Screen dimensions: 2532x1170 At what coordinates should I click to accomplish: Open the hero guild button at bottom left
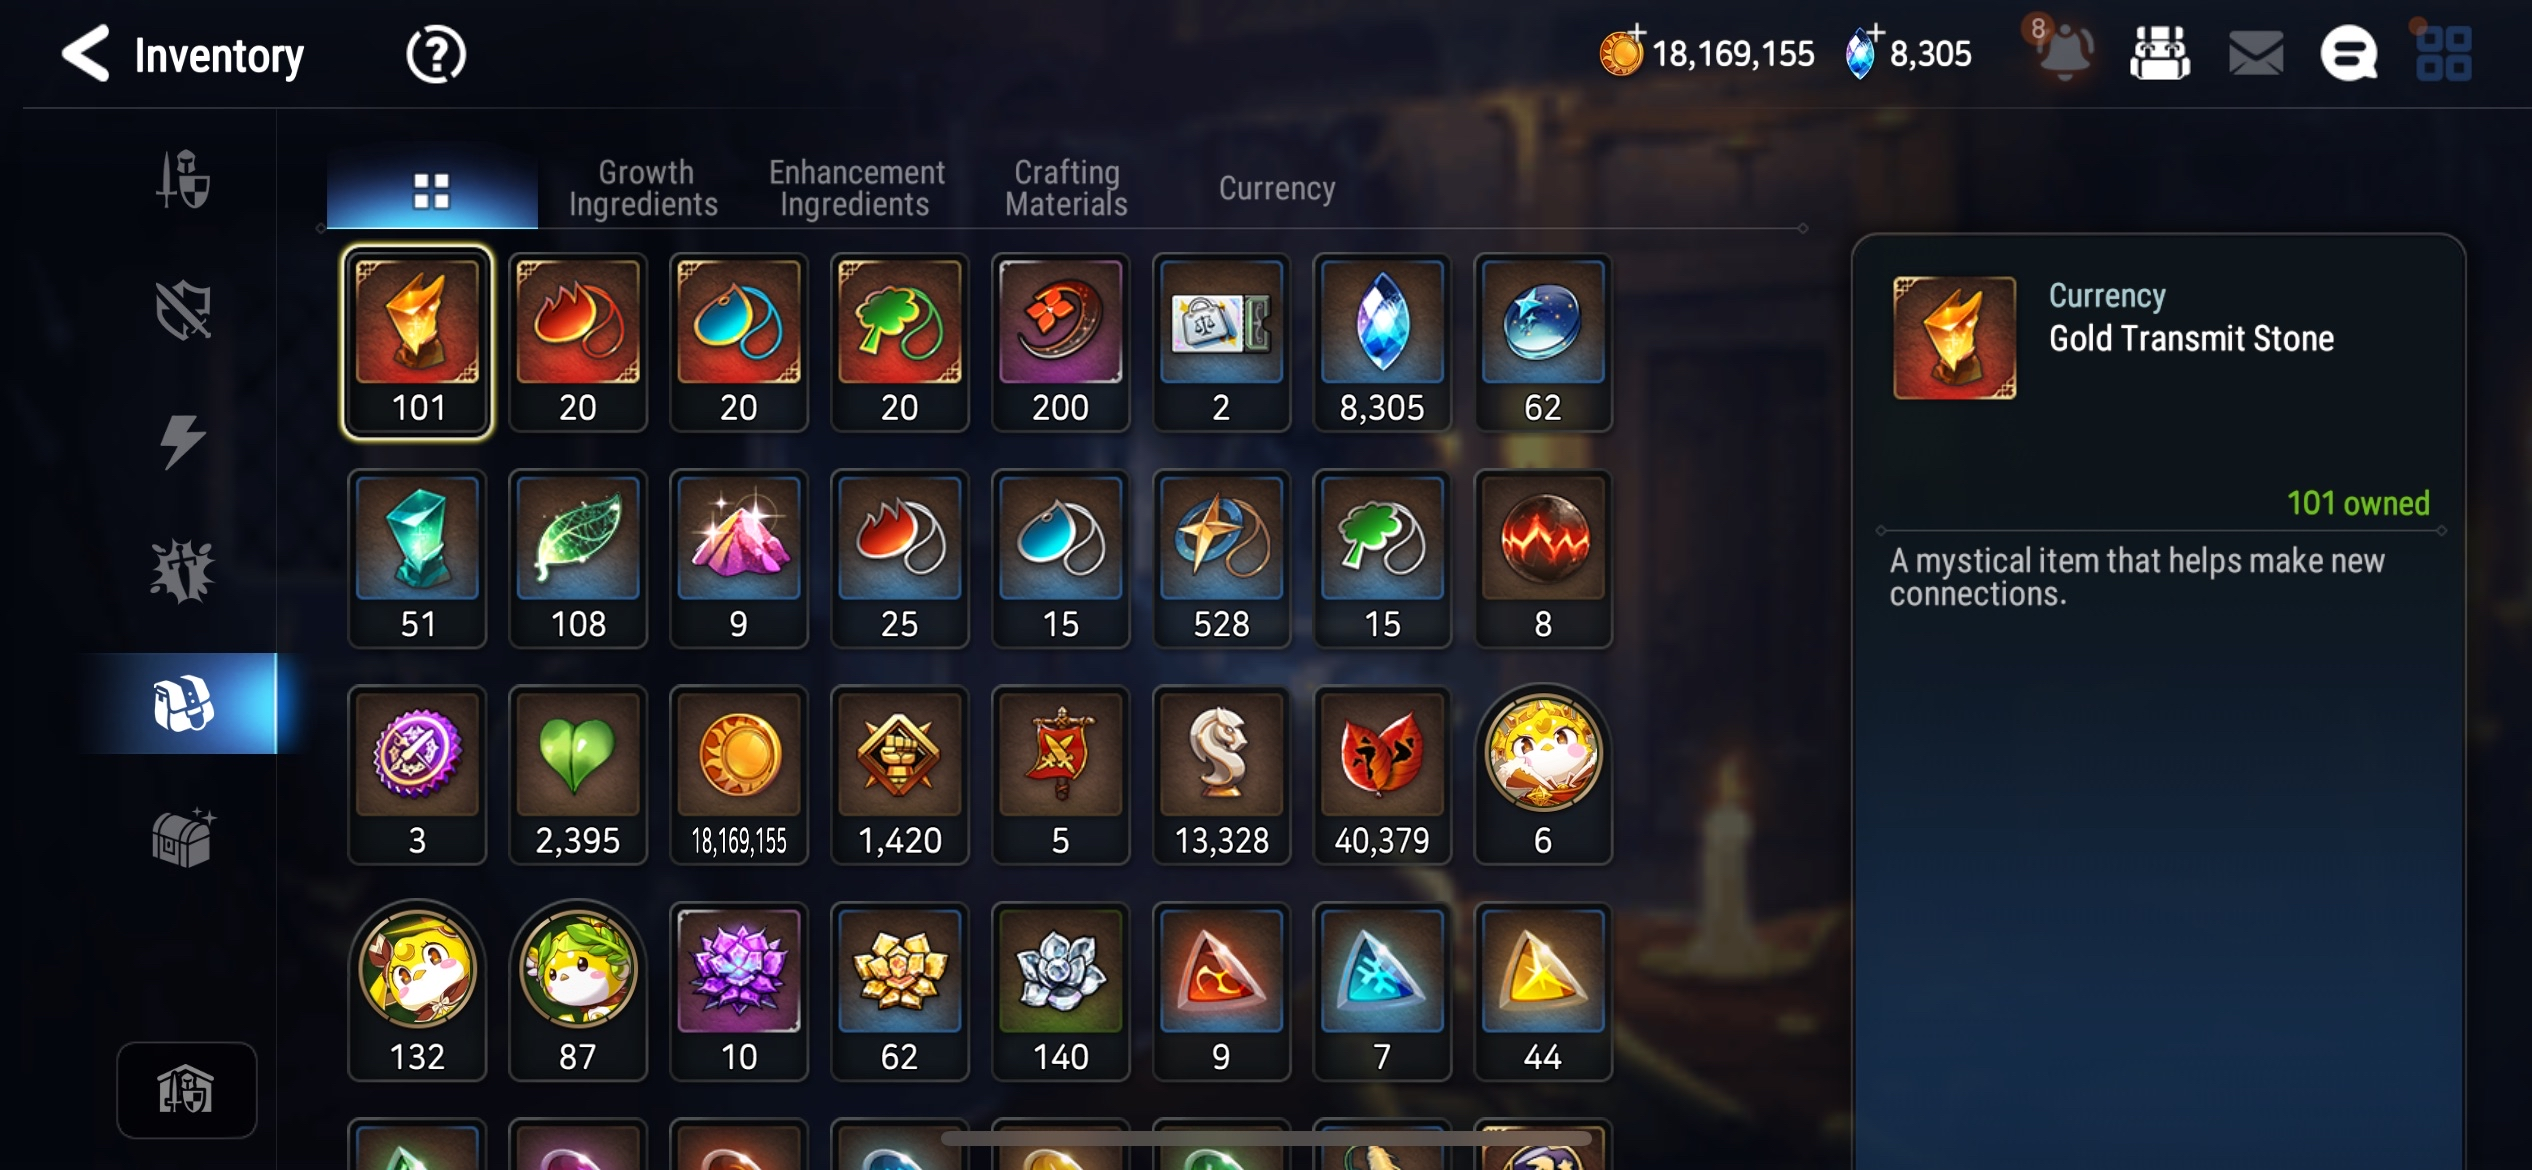pyautogui.click(x=186, y=1089)
